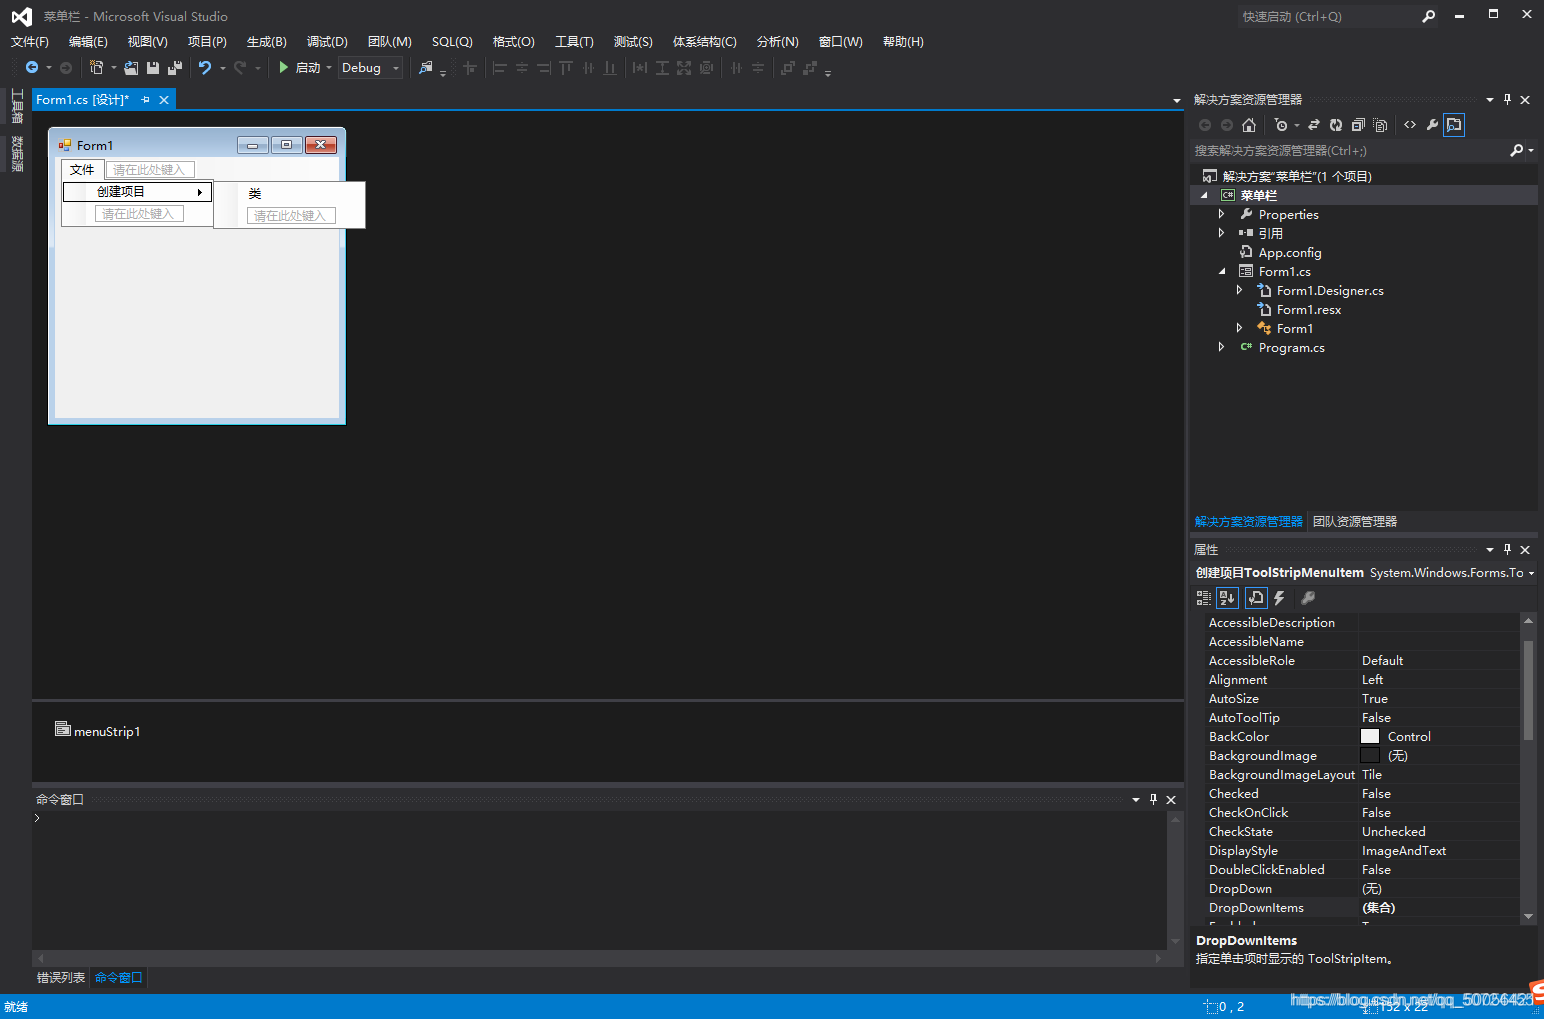Click the View Code icon in Solution Explorer
This screenshot has width=1544, height=1019.
pyautogui.click(x=1410, y=125)
